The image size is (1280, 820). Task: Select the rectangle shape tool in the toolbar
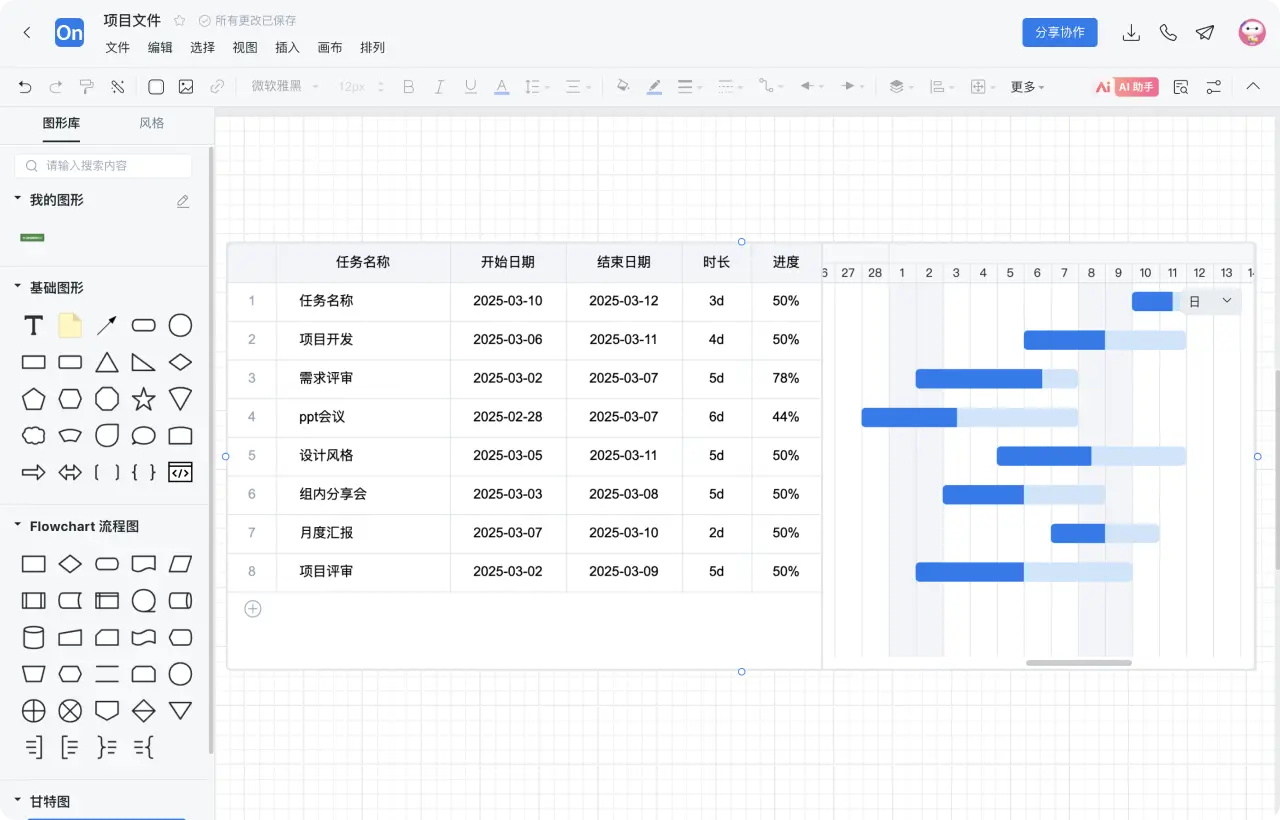point(155,87)
